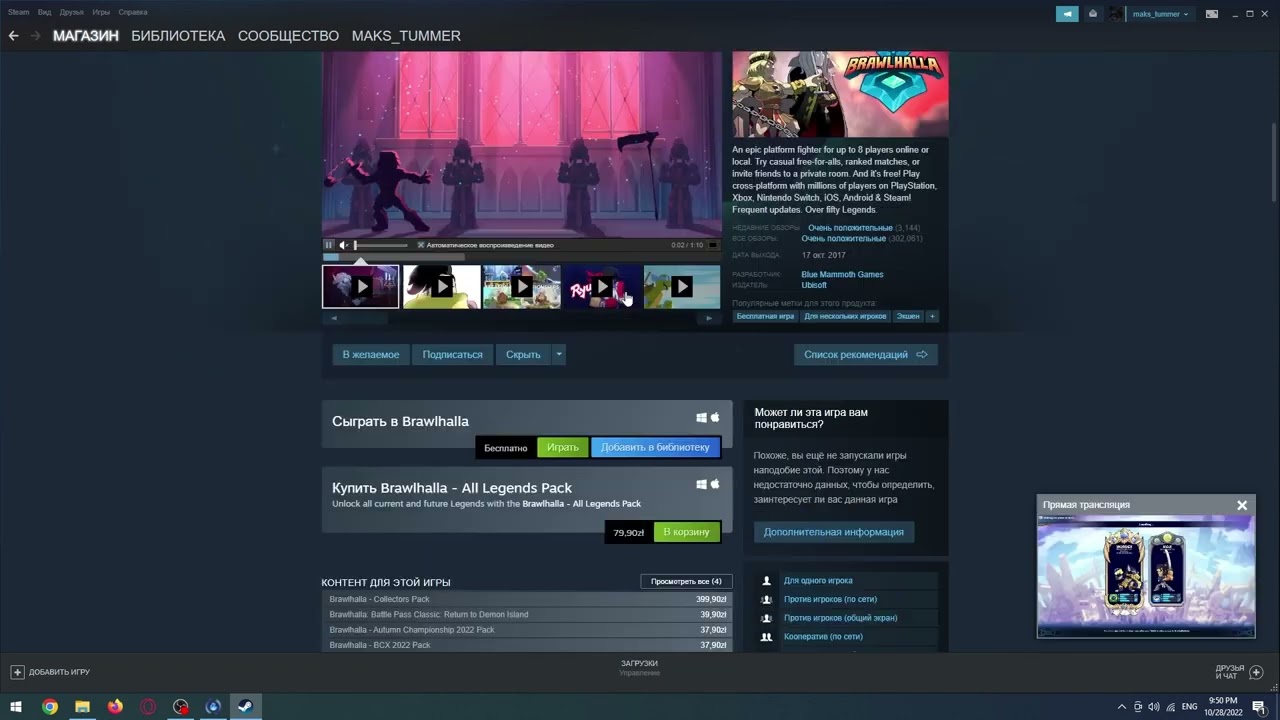Select the Экшен tag
Image resolution: width=1280 pixels, height=720 pixels.
[908, 316]
